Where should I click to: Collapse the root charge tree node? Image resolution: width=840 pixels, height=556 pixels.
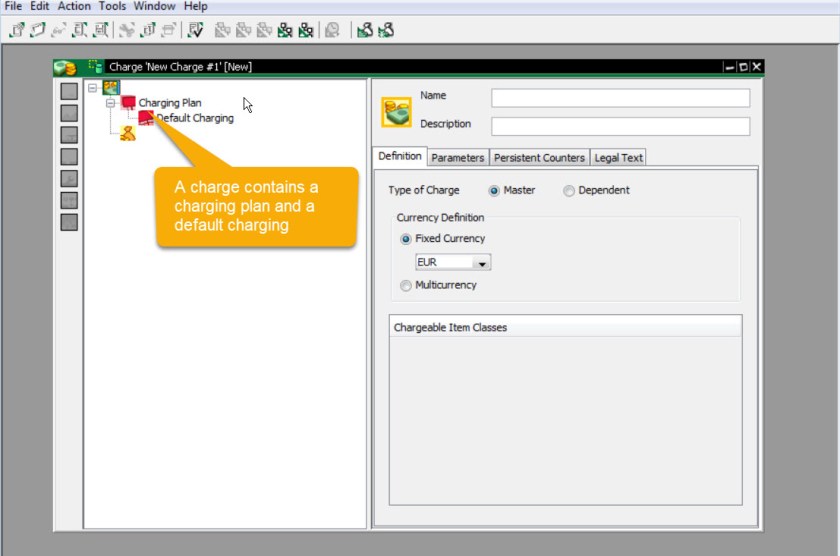coord(93,88)
